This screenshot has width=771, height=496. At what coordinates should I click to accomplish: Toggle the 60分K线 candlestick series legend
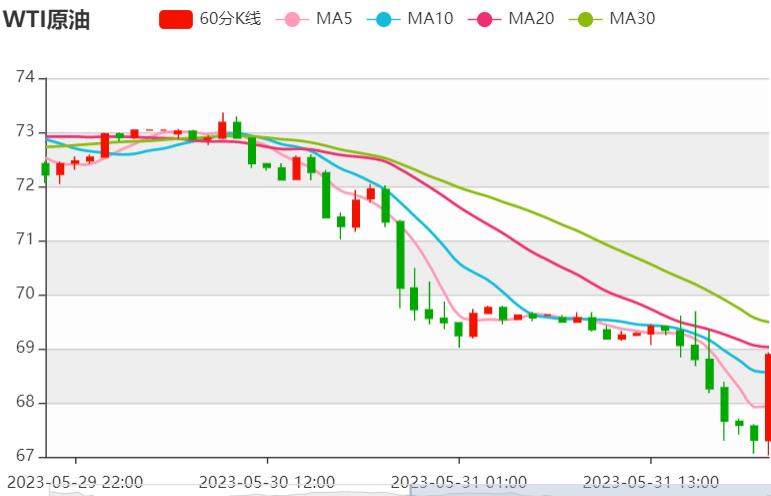(x=210, y=19)
